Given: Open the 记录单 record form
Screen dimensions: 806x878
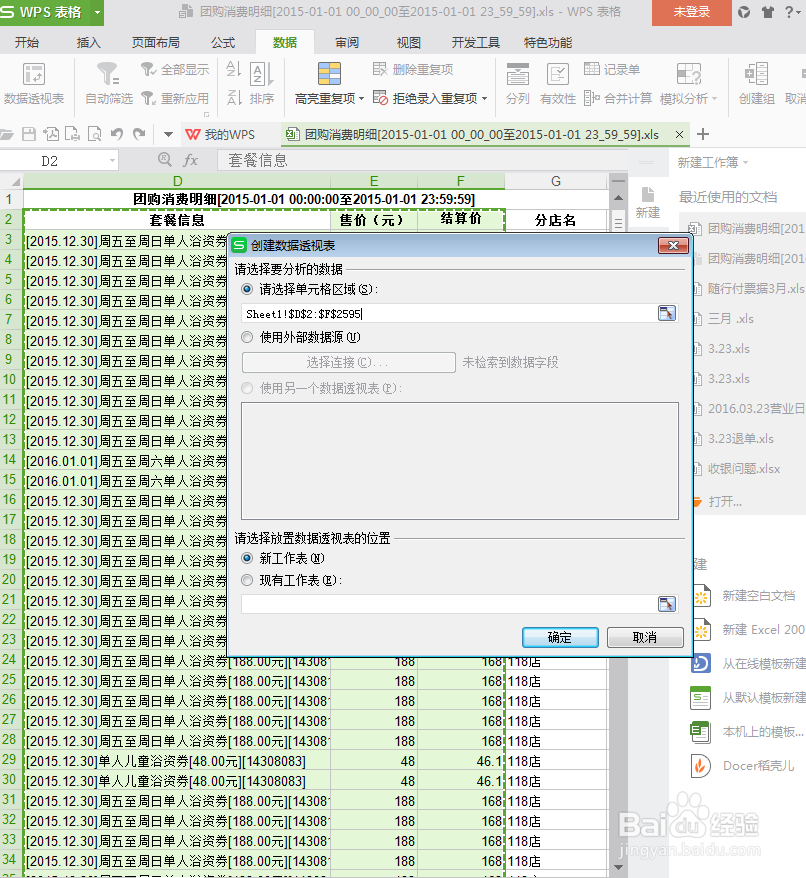Looking at the screenshot, I should coord(612,69).
